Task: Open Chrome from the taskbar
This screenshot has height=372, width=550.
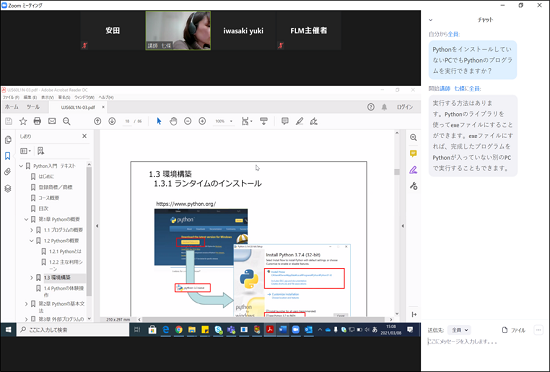Action: [x=179, y=330]
